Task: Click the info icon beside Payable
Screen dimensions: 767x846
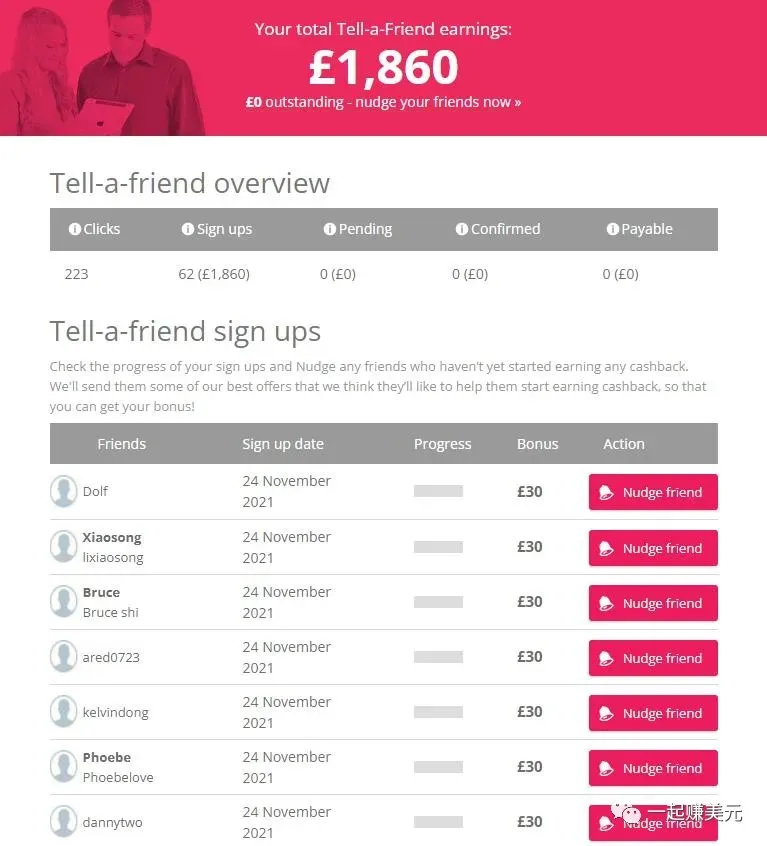Action: (613, 229)
